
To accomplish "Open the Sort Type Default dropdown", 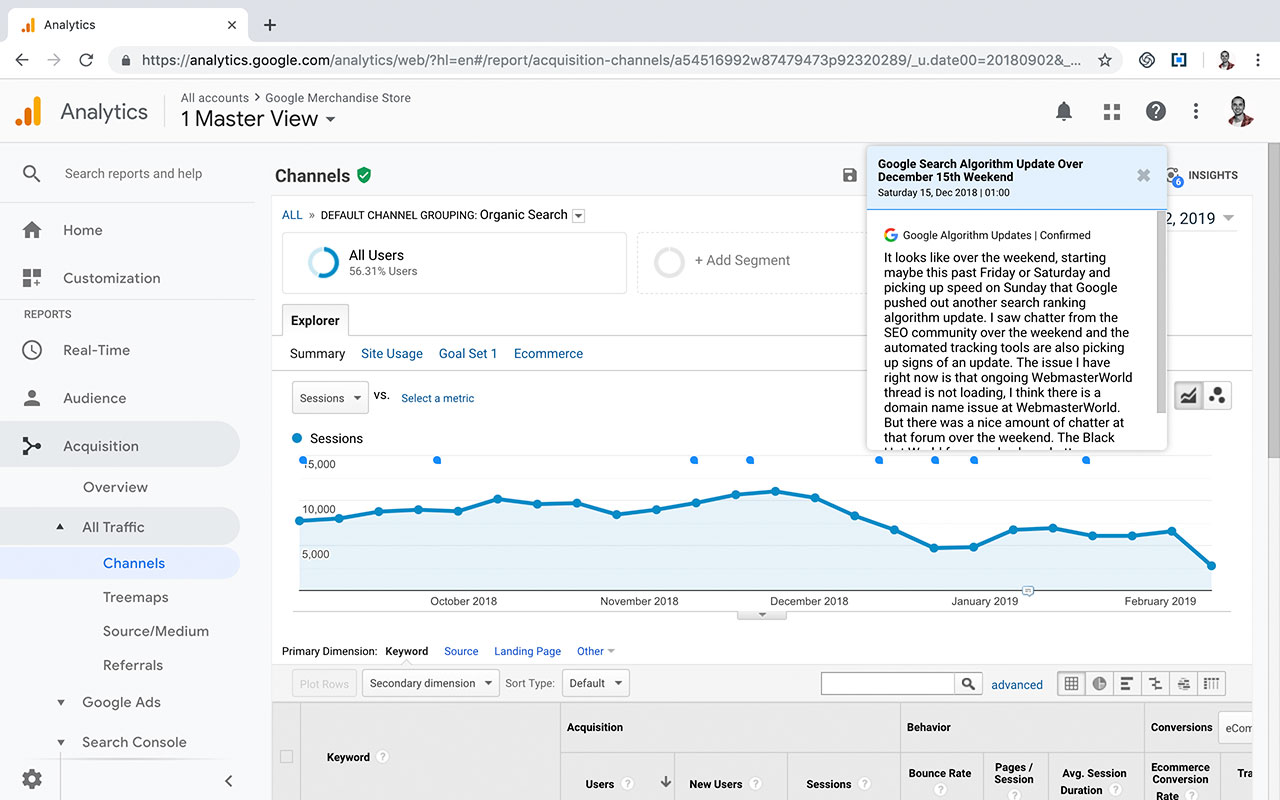I will coord(594,684).
